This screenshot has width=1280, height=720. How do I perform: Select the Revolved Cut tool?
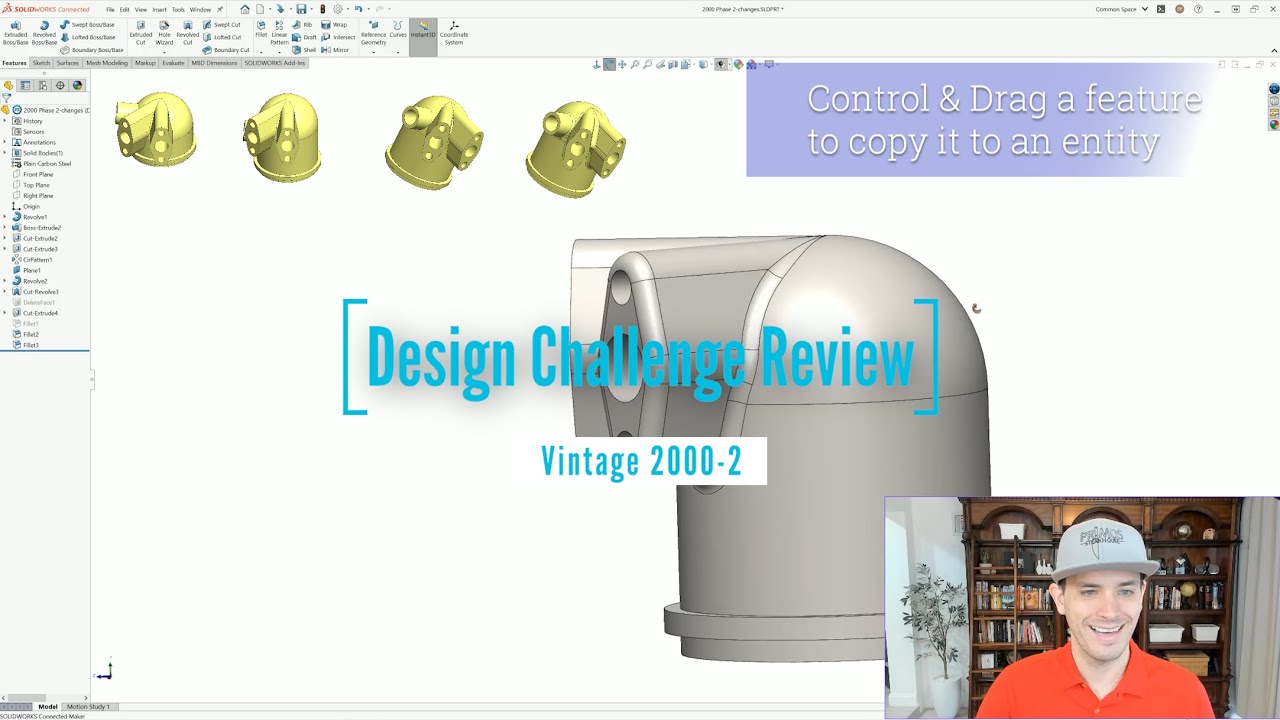187,33
